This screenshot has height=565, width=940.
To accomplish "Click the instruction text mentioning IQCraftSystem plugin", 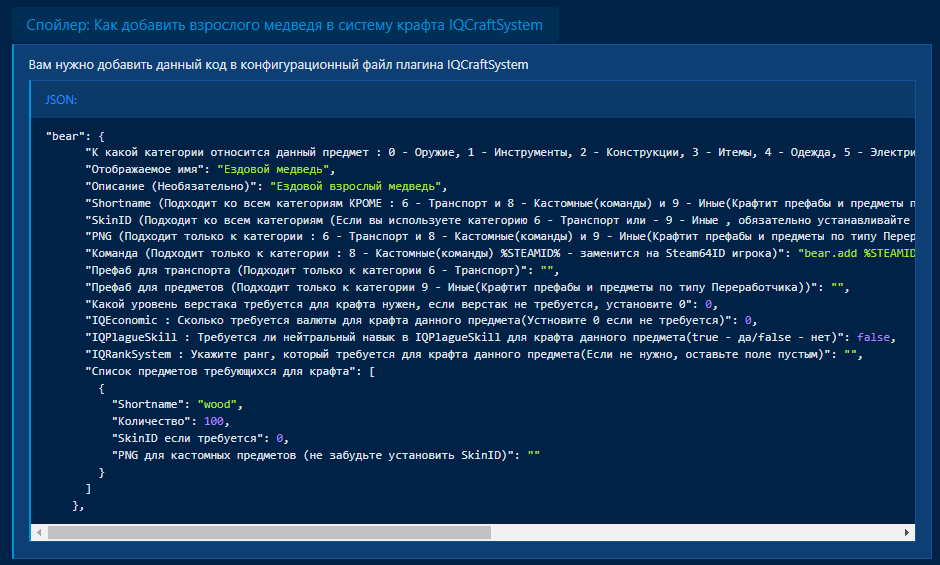I will pos(278,65).
